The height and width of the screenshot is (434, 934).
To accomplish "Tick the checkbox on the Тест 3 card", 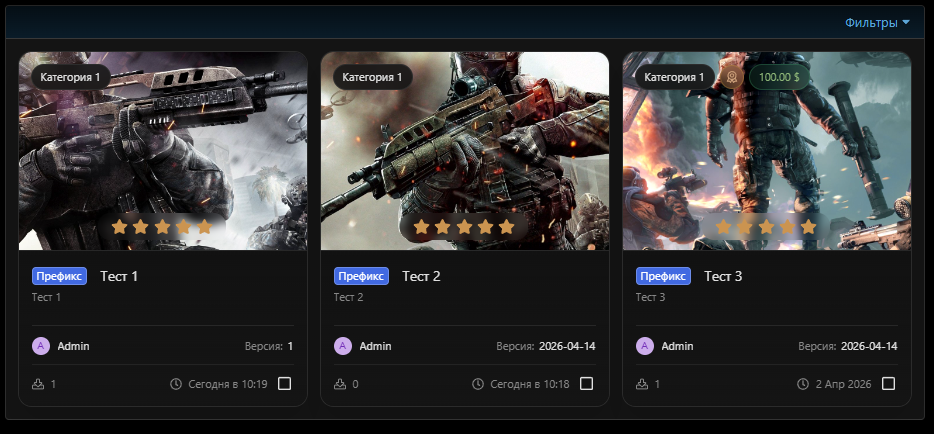I will tap(889, 384).
